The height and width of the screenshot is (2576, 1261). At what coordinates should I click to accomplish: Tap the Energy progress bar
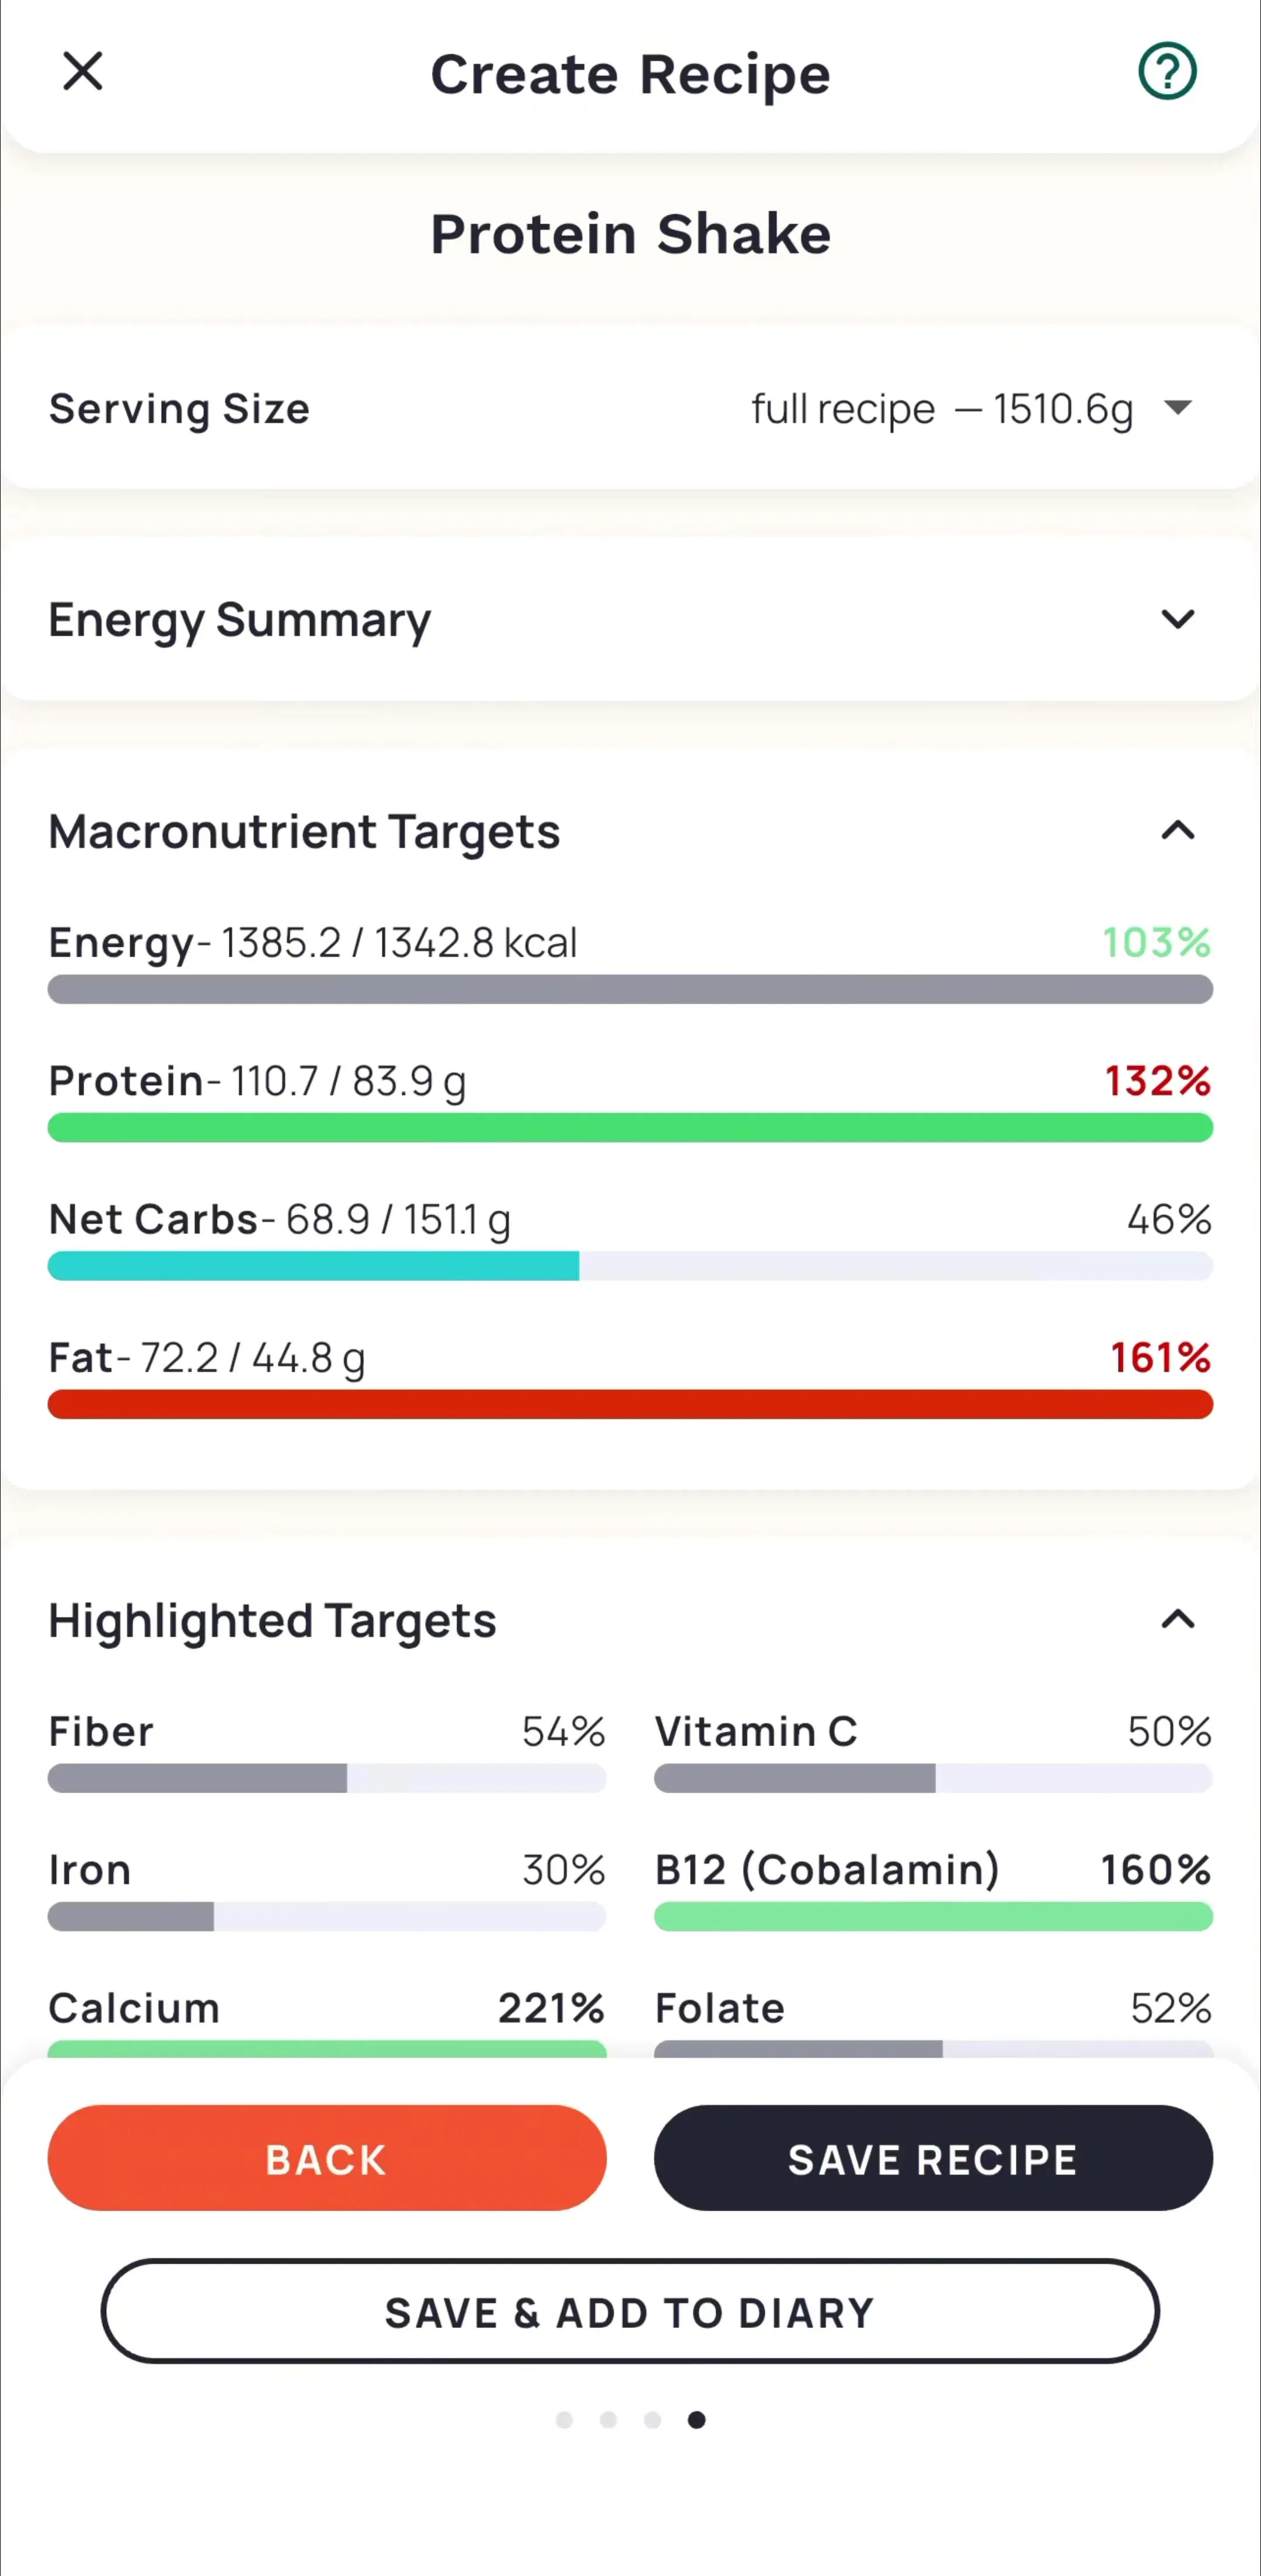(630, 990)
